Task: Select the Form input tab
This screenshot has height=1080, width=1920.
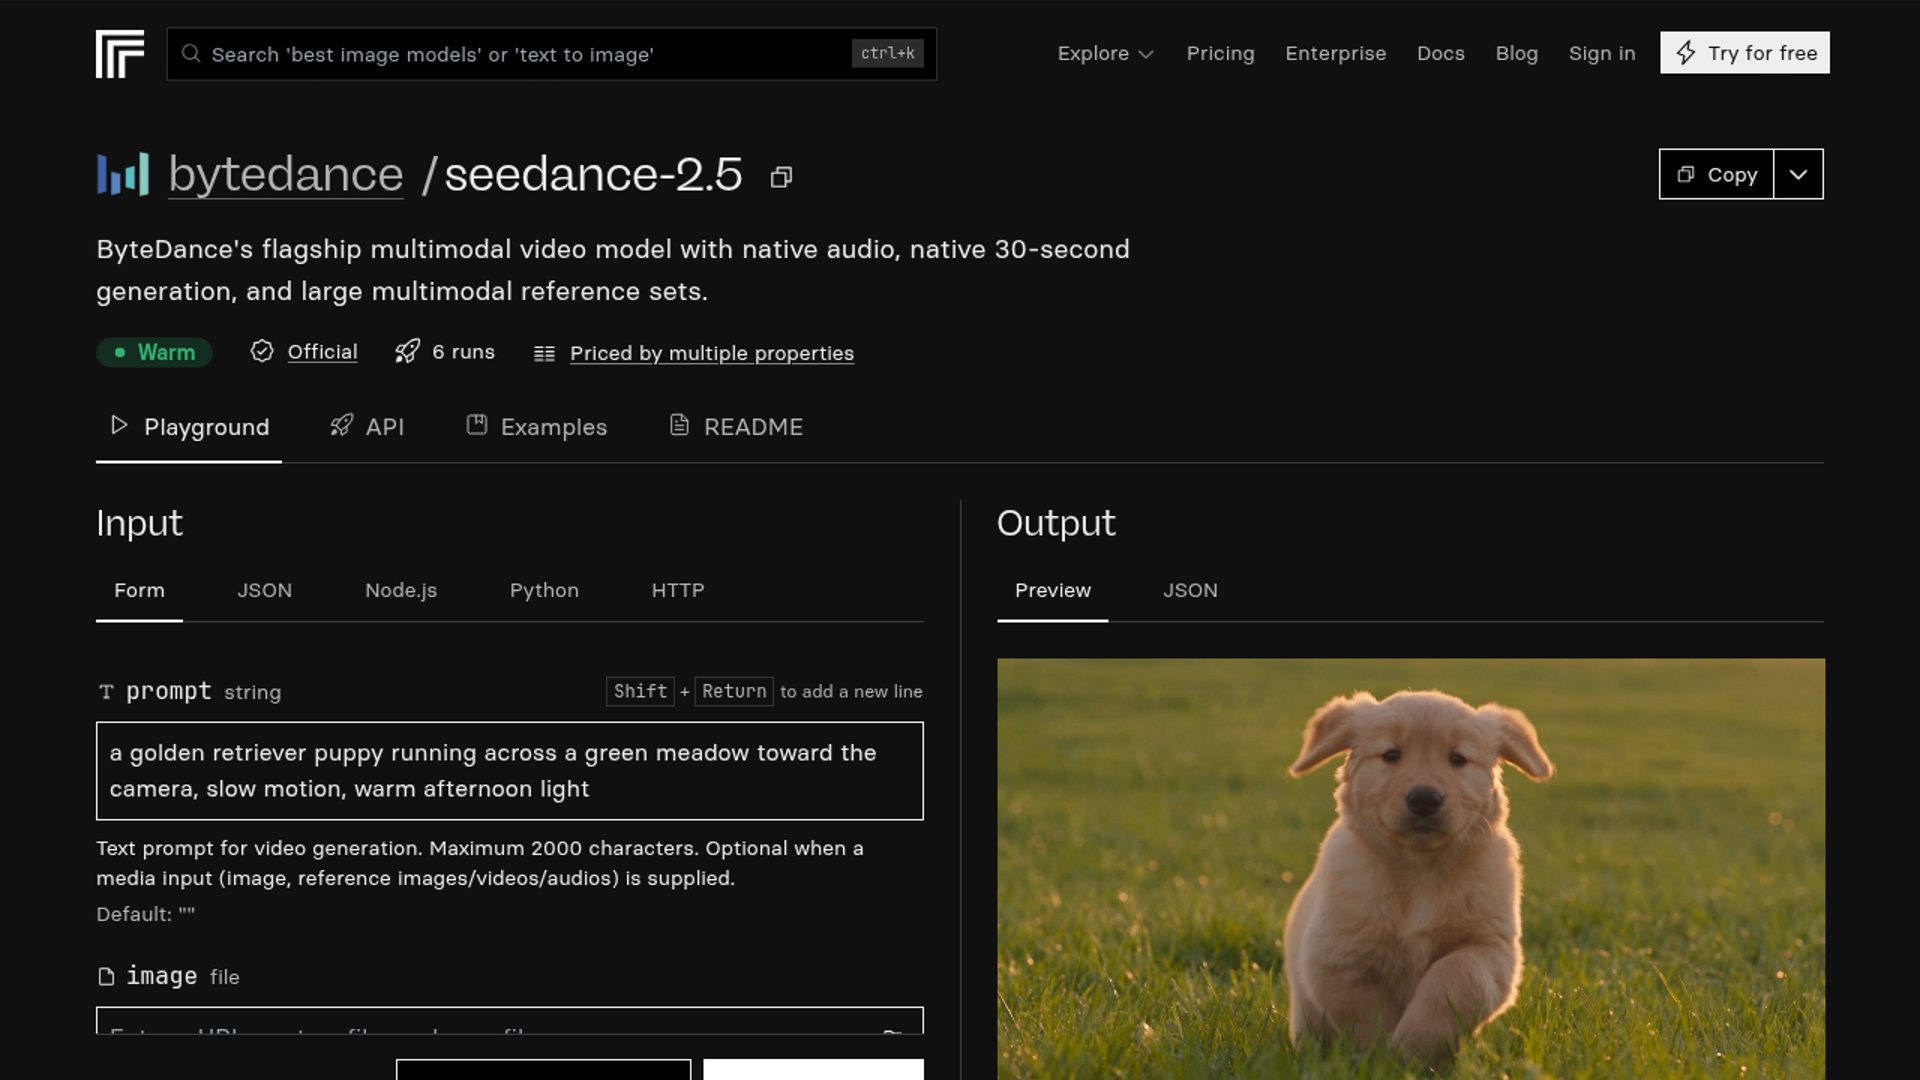Action: click(139, 590)
